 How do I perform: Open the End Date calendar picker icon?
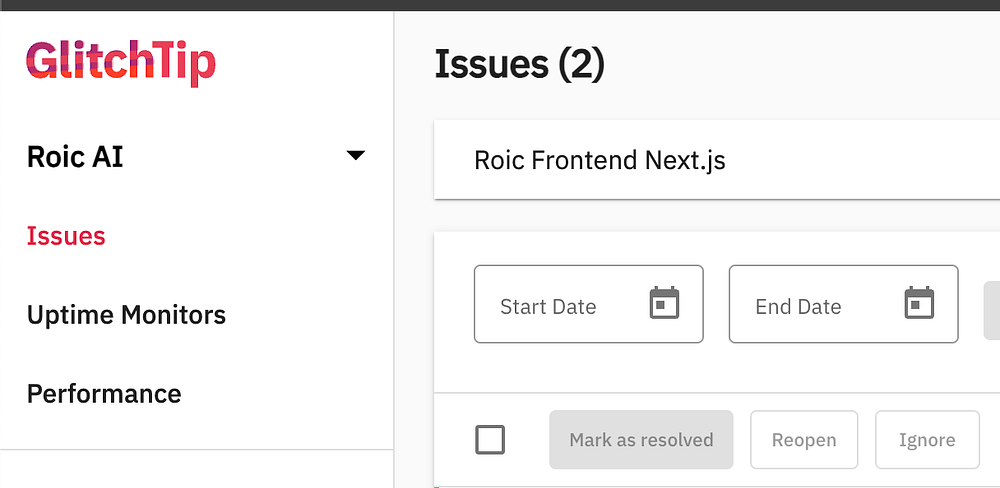(x=918, y=303)
